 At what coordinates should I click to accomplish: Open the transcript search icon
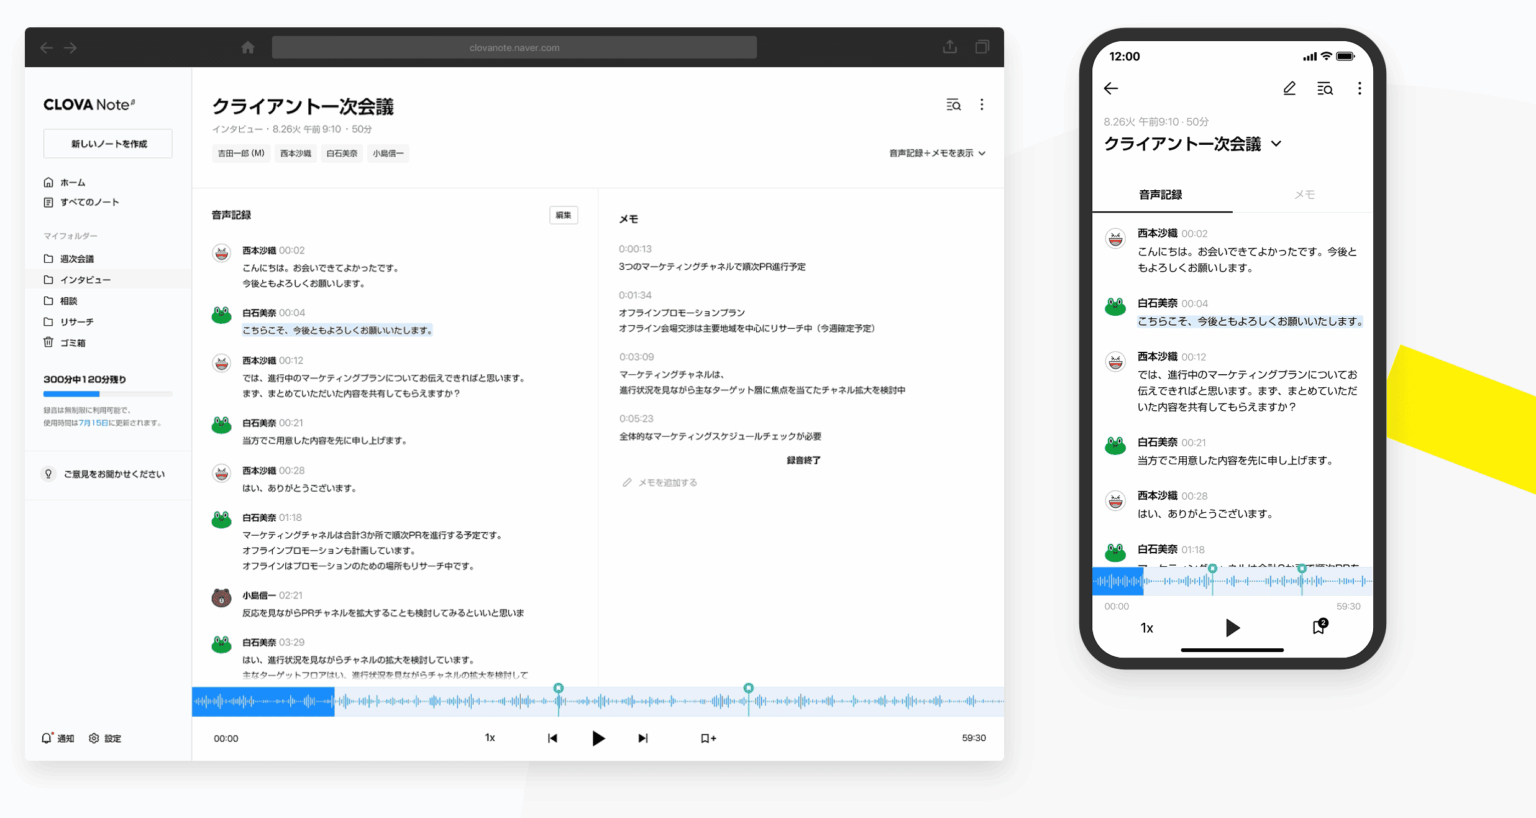pyautogui.click(x=952, y=104)
